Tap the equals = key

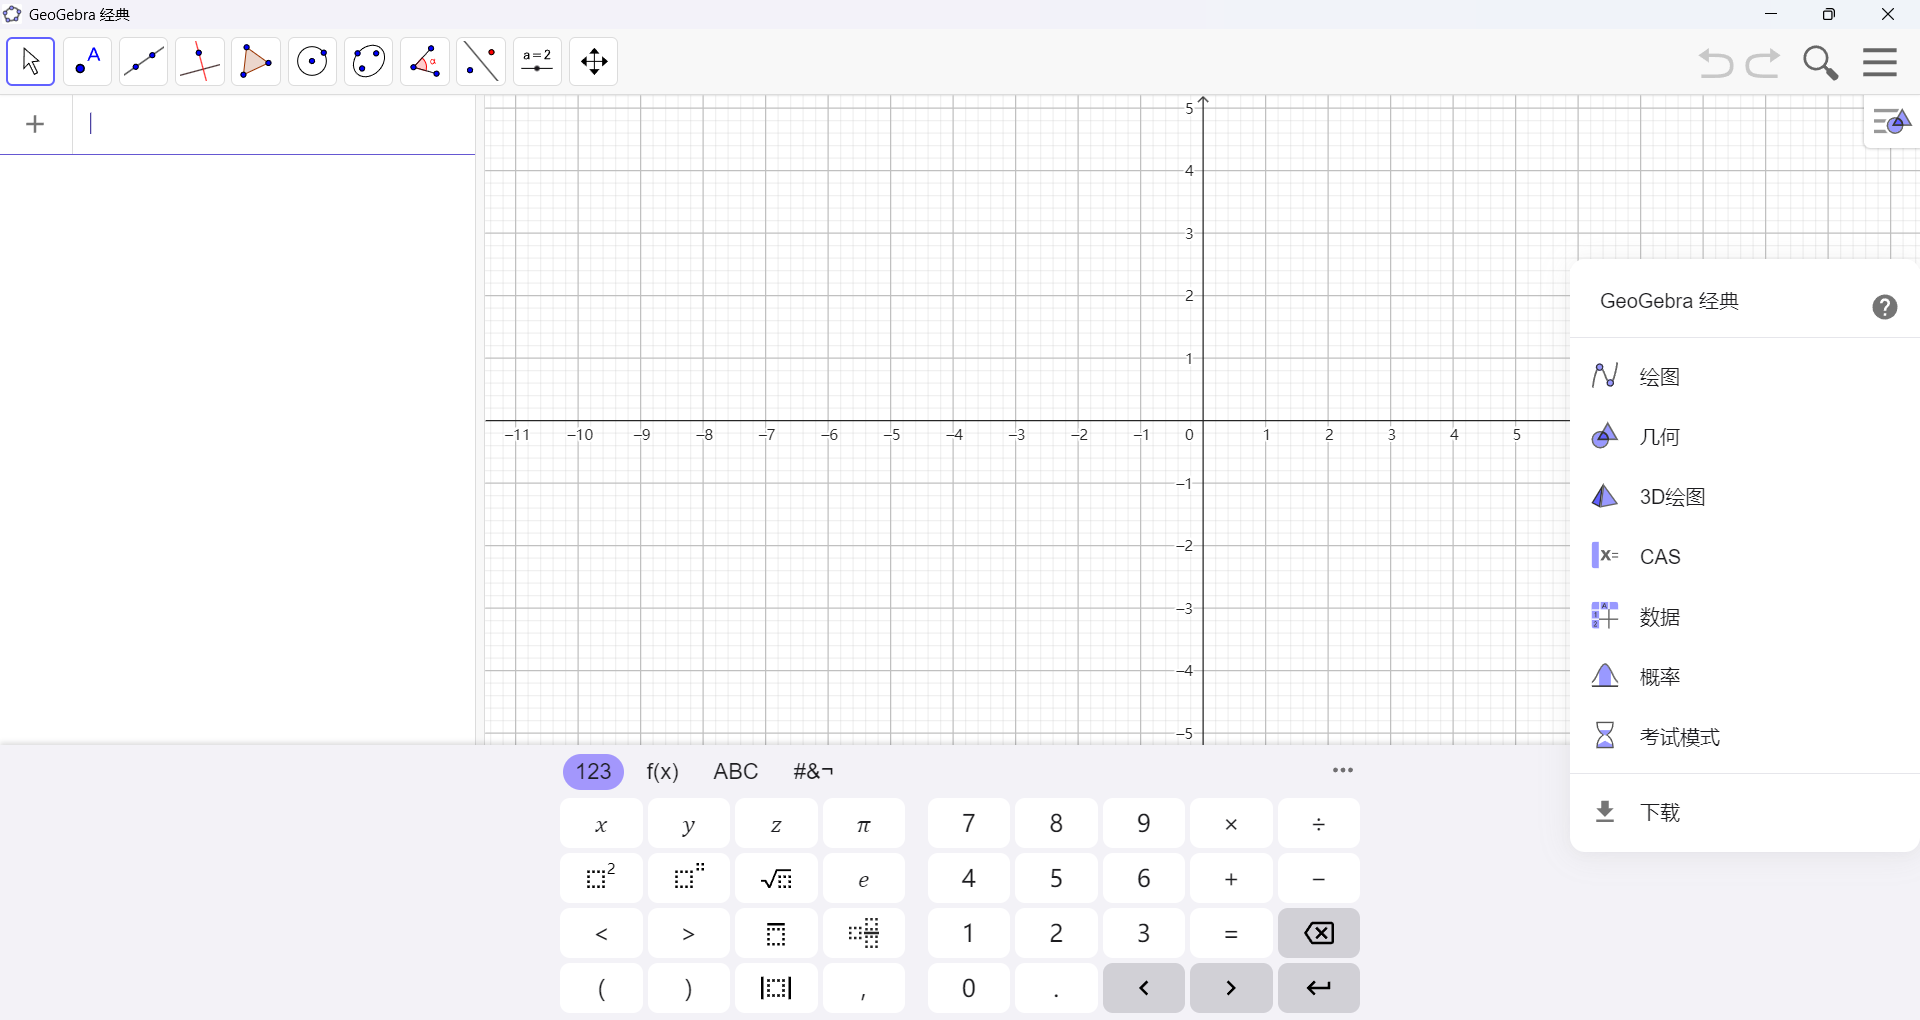[1231, 934]
